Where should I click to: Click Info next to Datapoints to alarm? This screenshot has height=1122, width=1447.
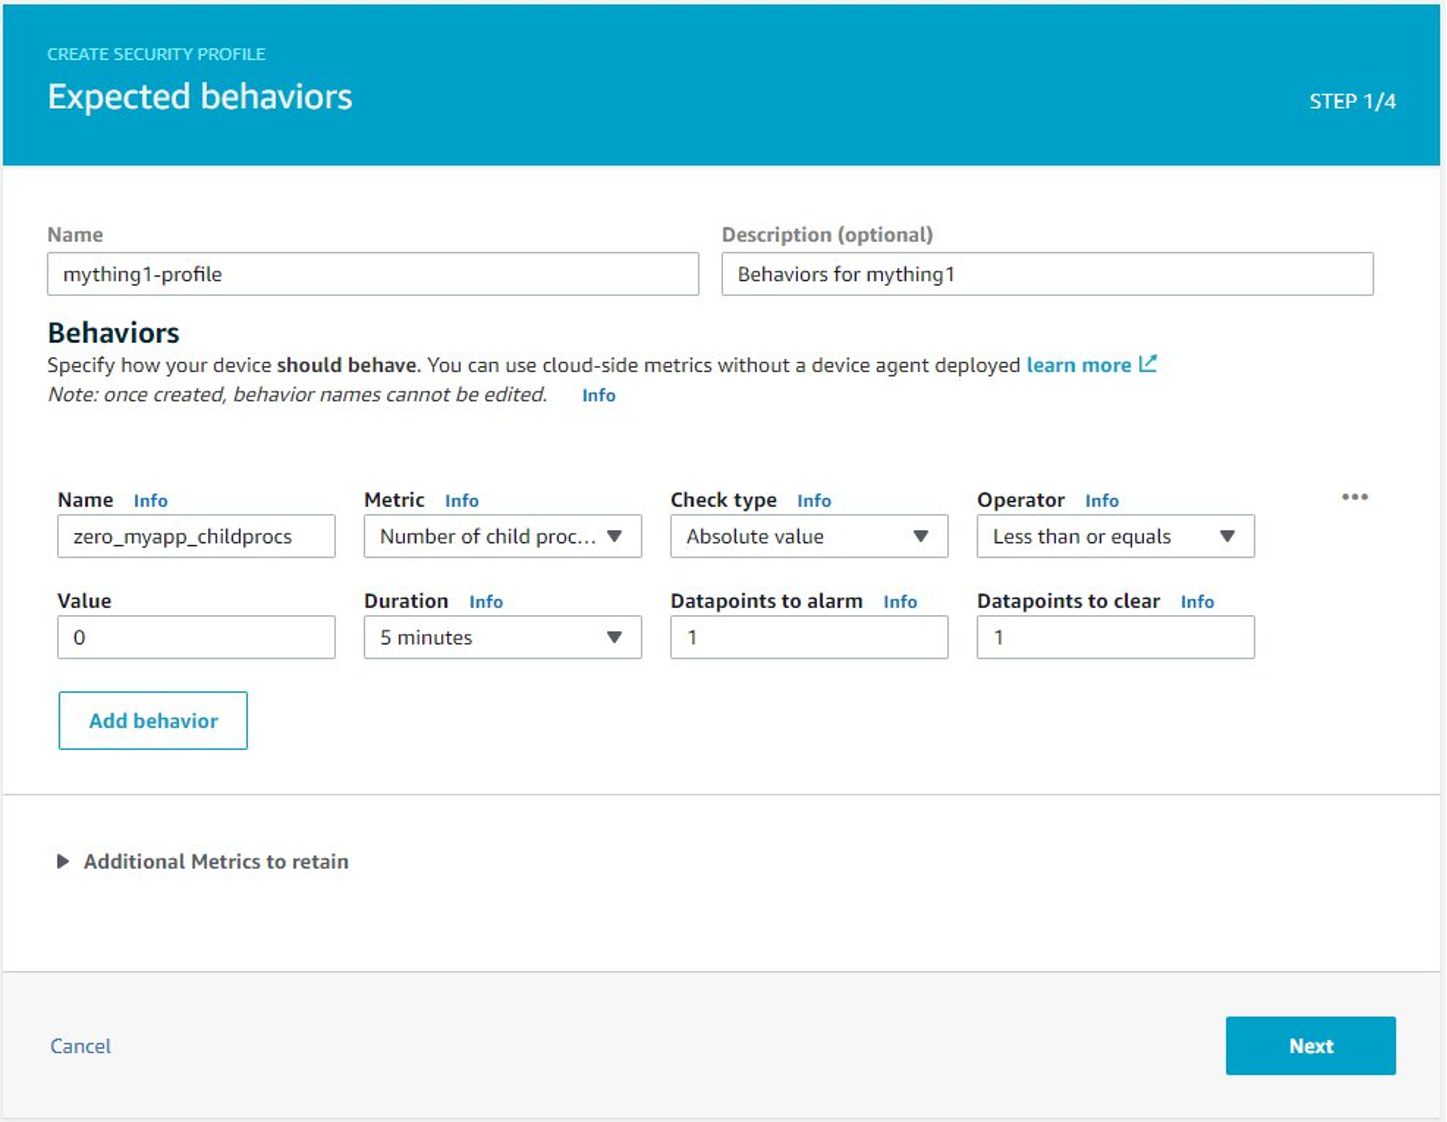[899, 602]
